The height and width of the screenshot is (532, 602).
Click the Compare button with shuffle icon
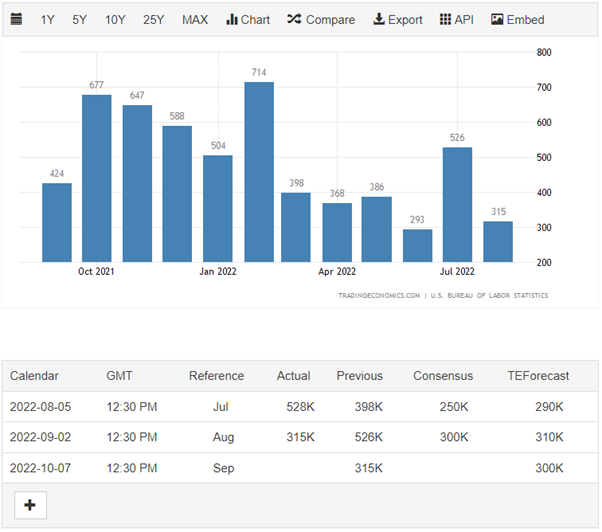coord(320,19)
